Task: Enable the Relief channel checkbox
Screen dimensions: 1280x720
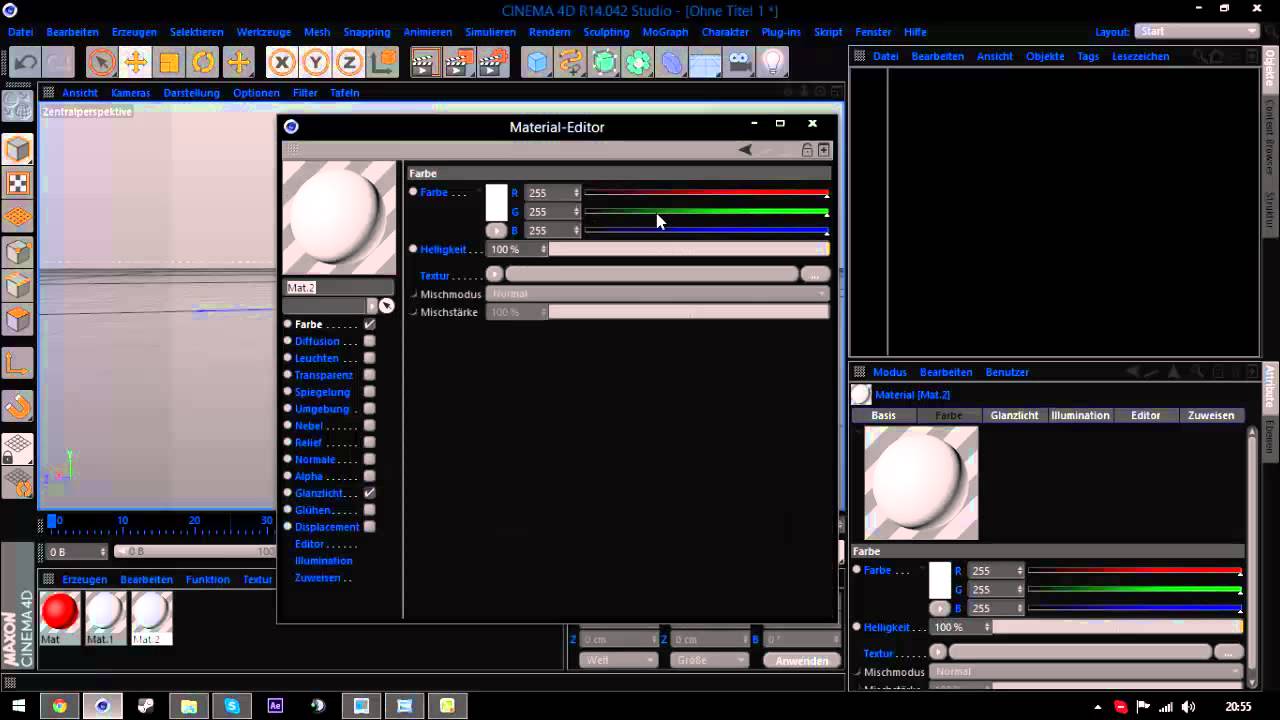Action: coord(370,442)
